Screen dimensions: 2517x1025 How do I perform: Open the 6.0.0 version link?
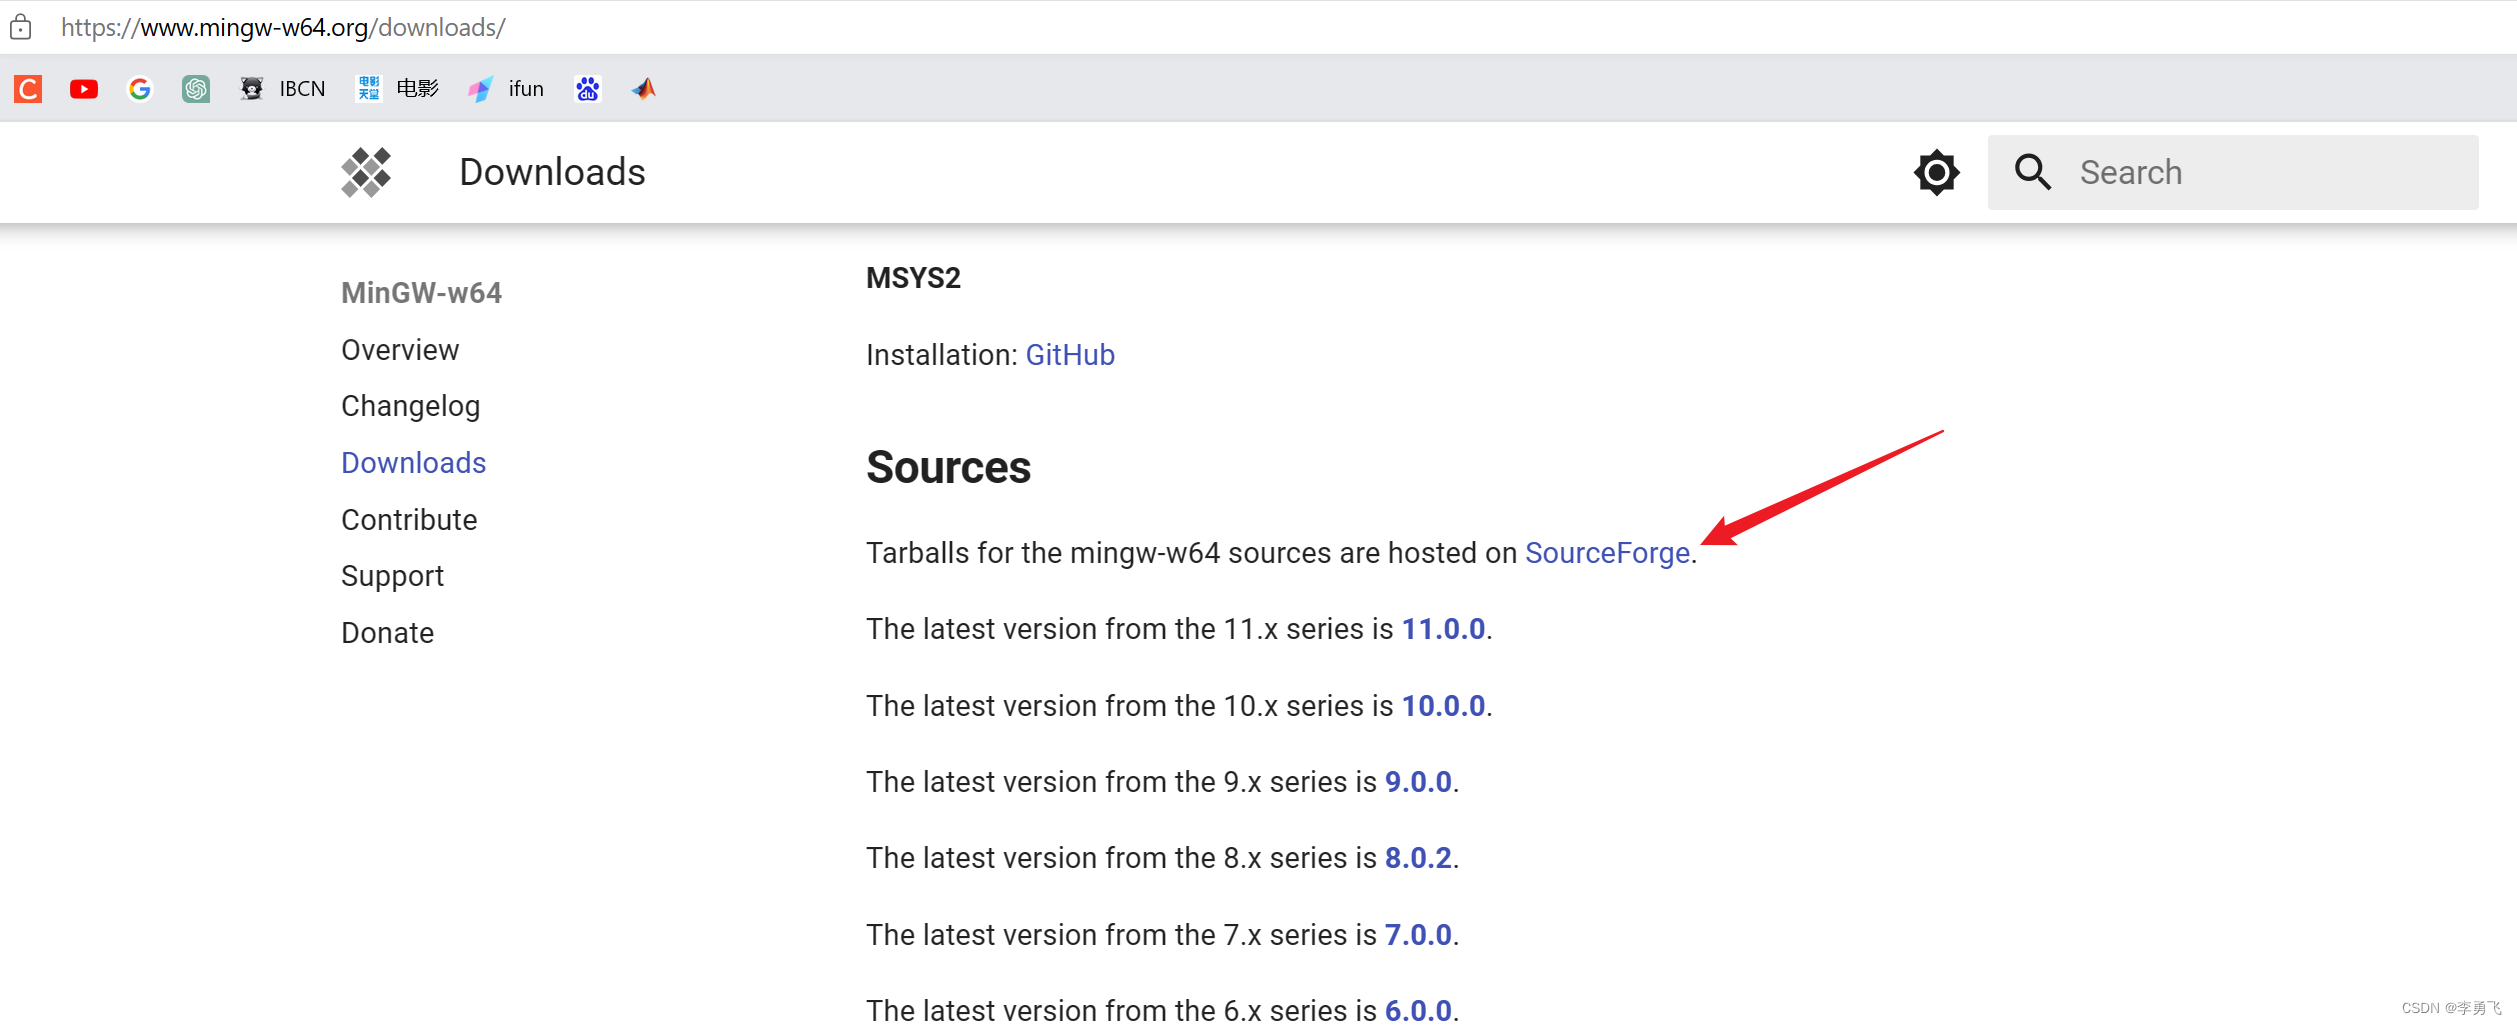[x=1418, y=1010]
